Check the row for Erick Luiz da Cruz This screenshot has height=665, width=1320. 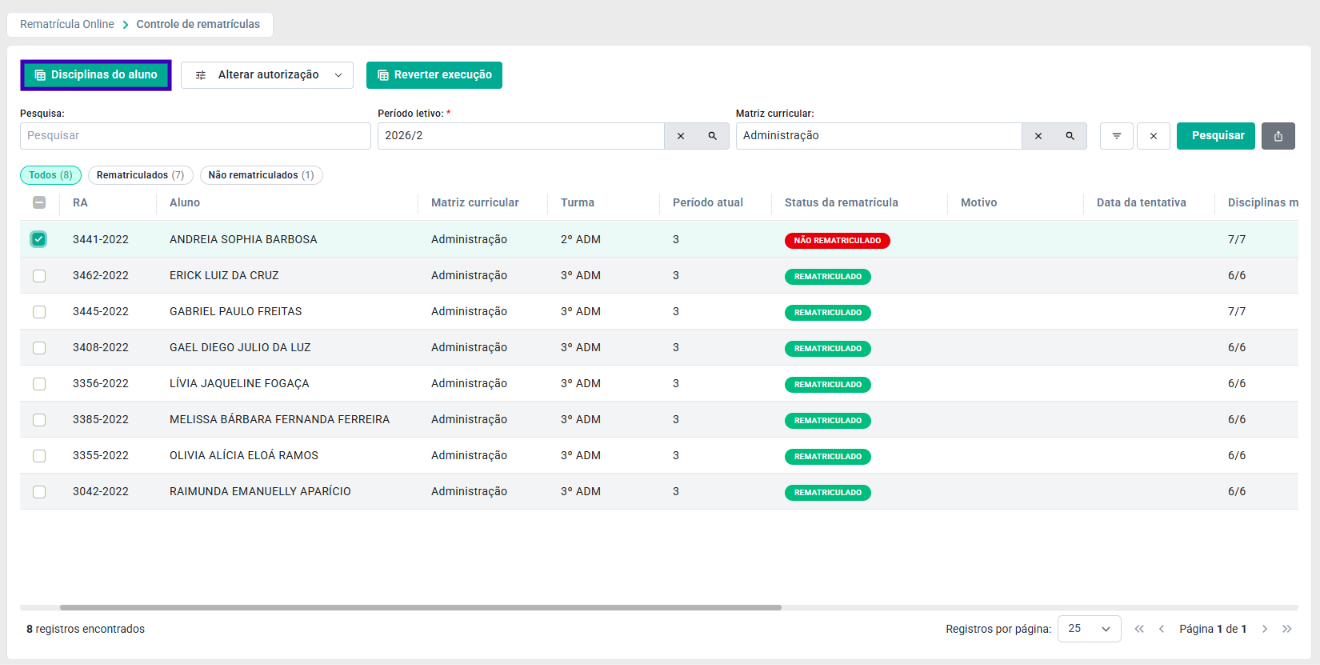pos(39,276)
